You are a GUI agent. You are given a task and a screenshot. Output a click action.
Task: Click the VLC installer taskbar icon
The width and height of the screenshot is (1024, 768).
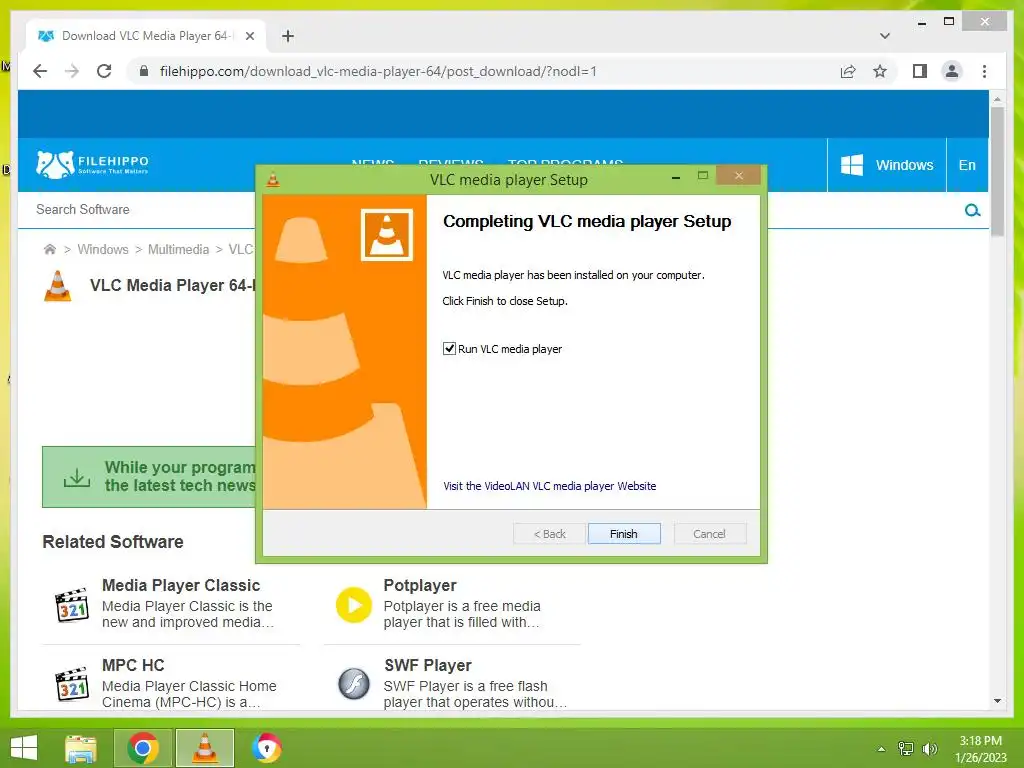204,748
